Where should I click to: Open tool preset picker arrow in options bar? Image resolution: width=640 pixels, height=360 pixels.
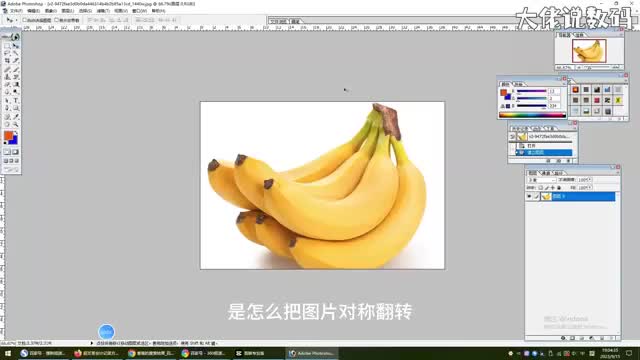(16, 20)
